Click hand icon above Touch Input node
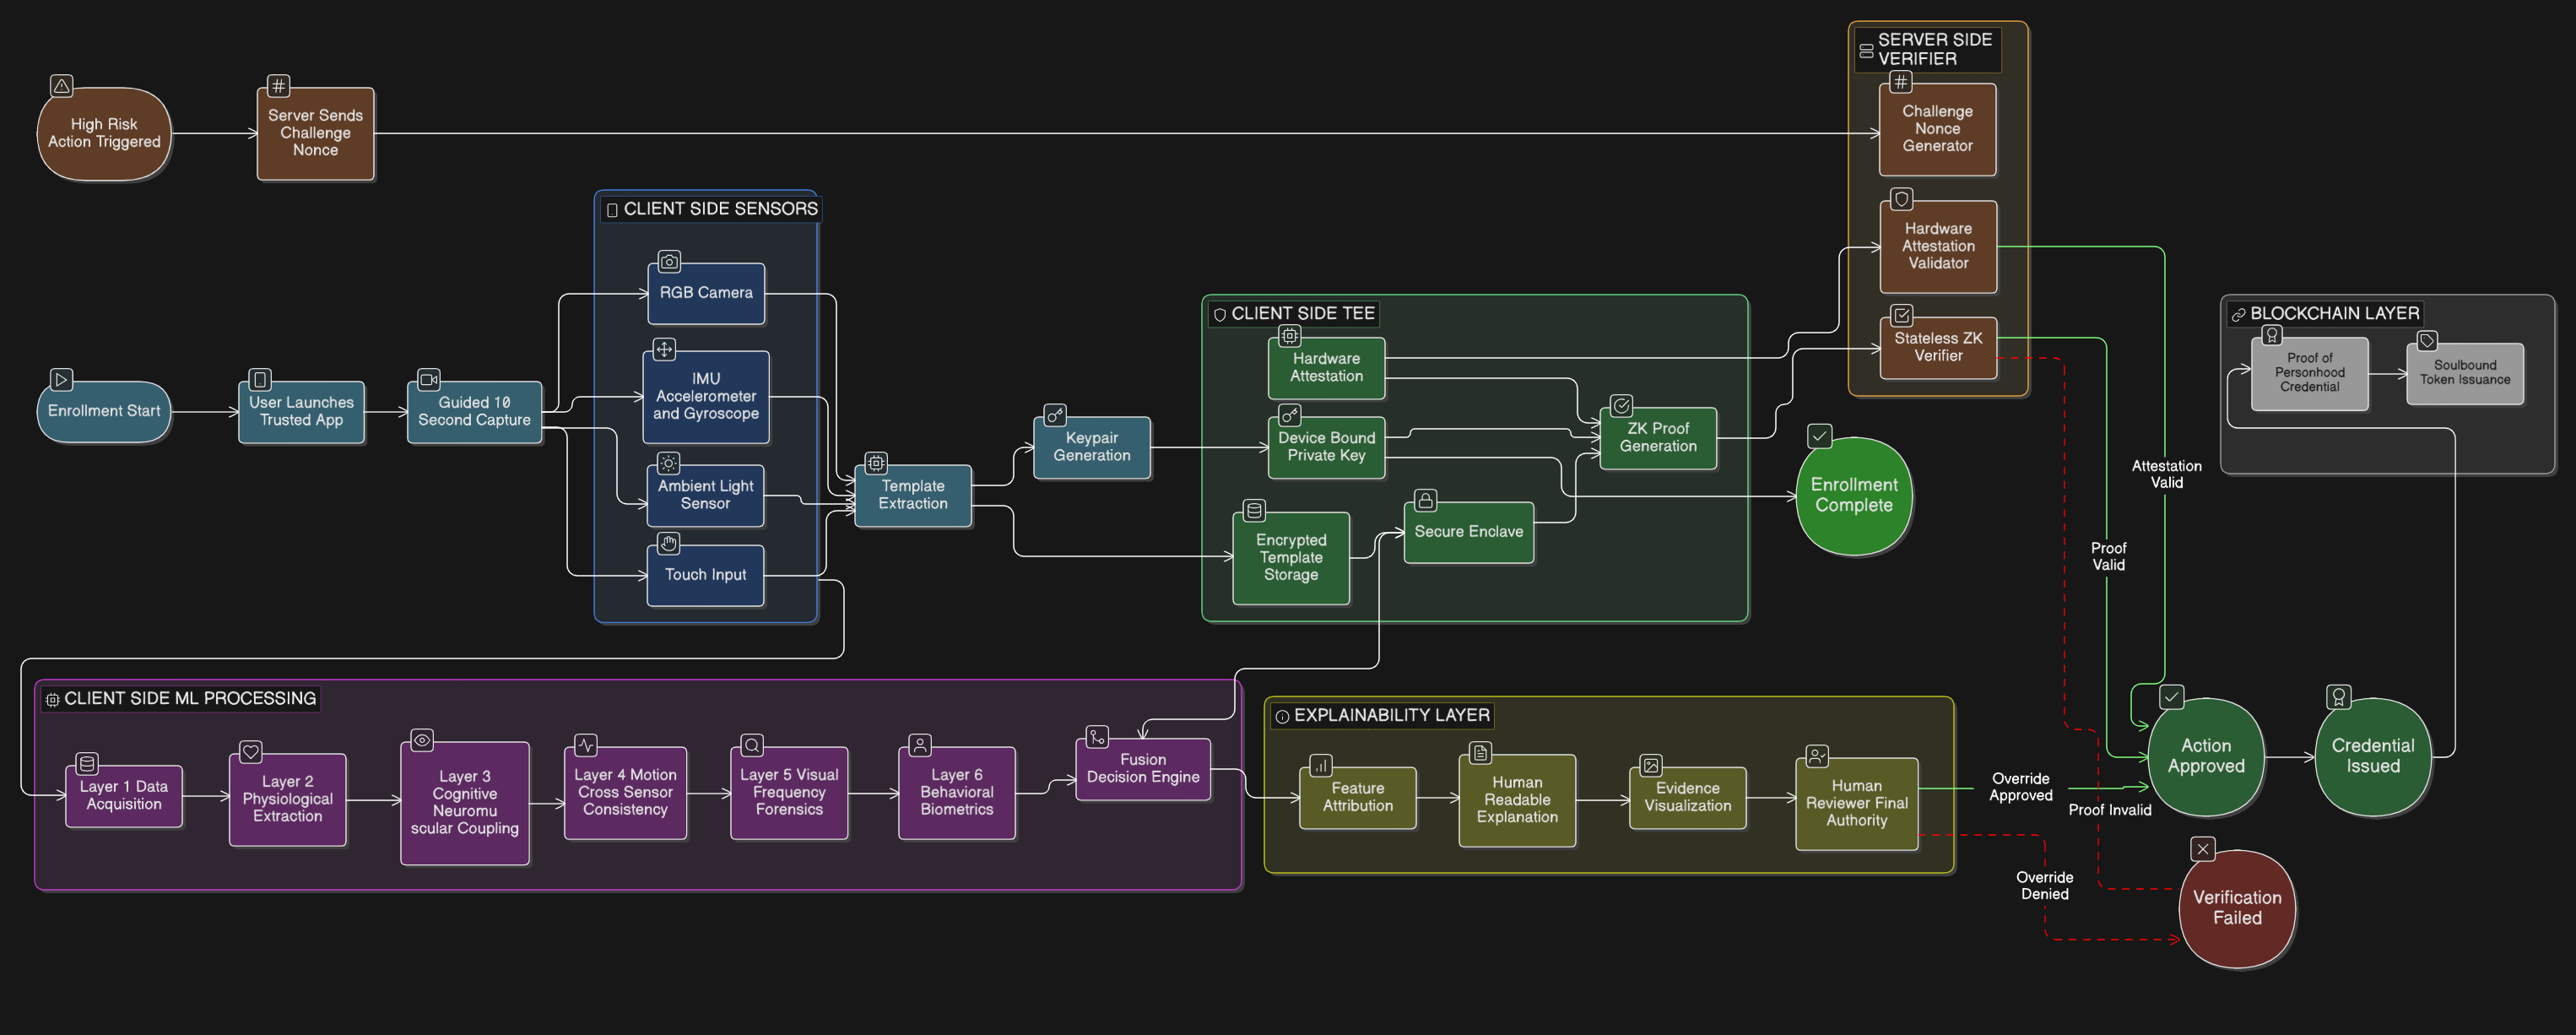This screenshot has height=1035, width=2576. tap(668, 543)
